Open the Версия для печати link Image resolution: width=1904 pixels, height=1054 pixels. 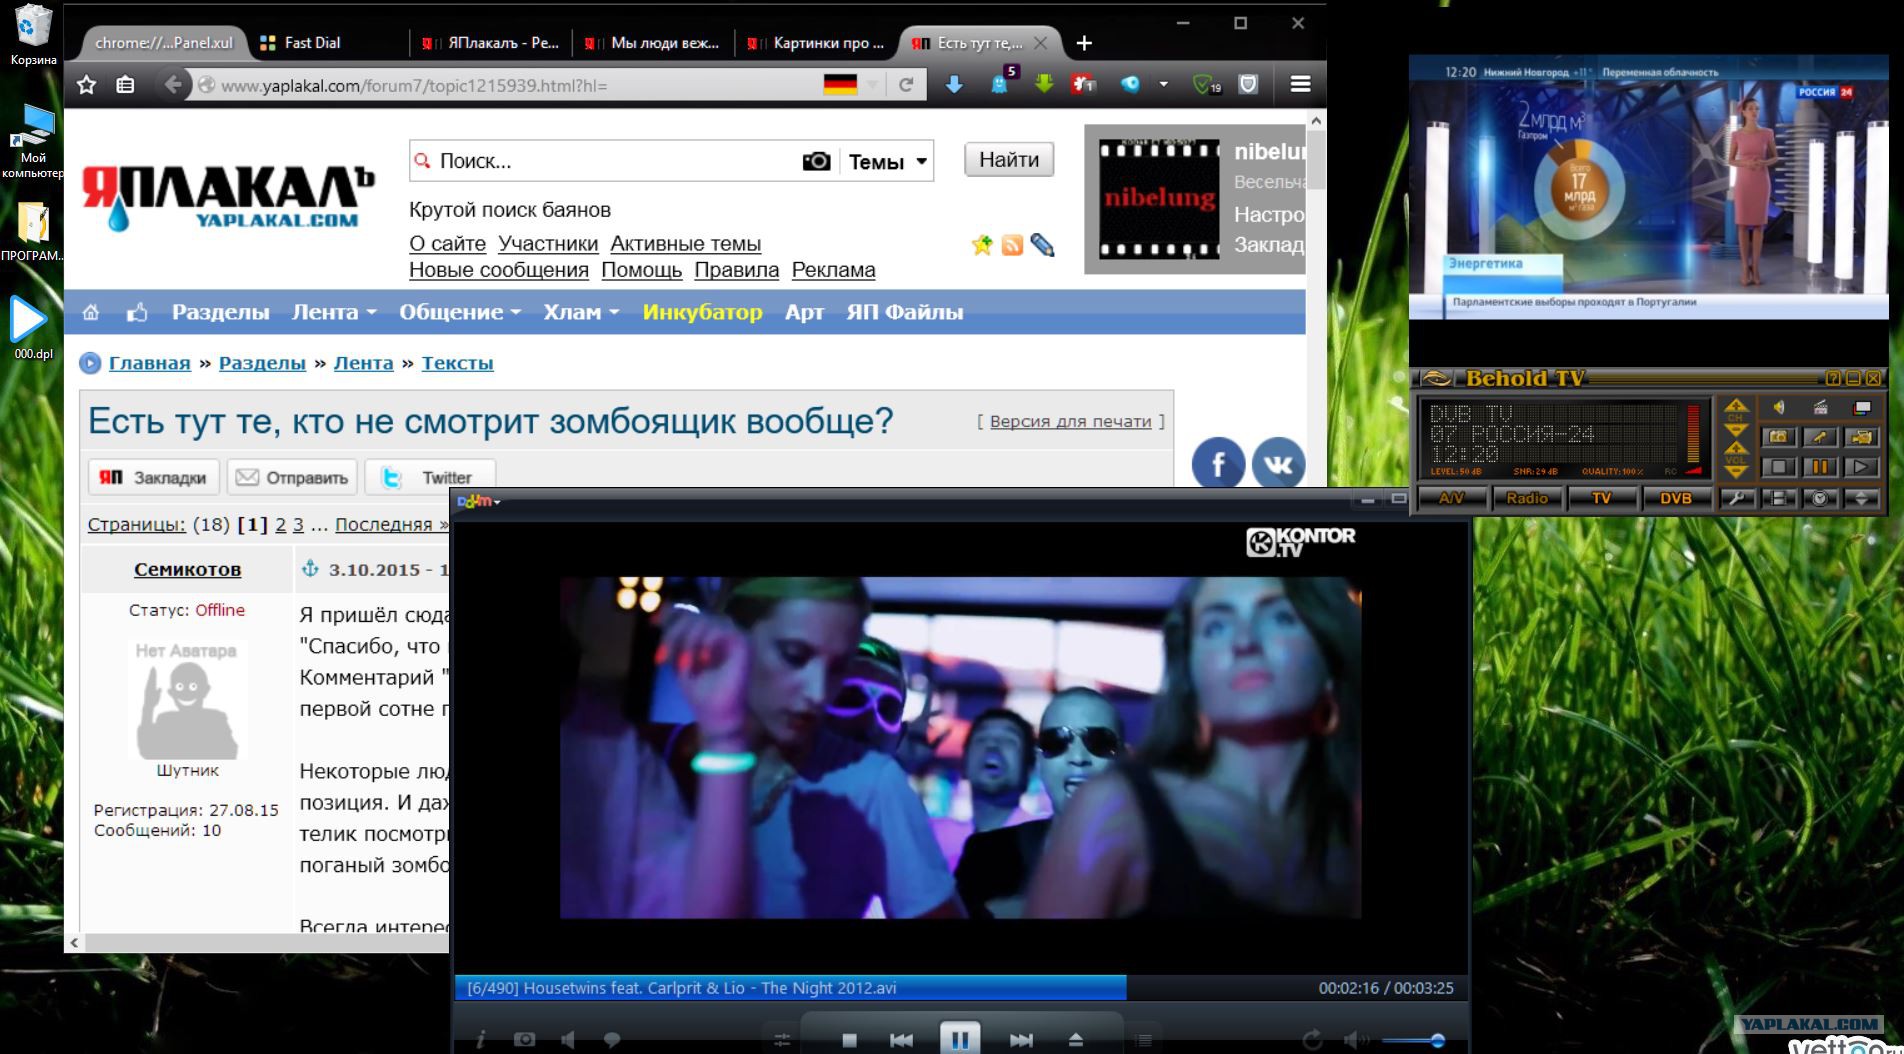(x=1070, y=422)
